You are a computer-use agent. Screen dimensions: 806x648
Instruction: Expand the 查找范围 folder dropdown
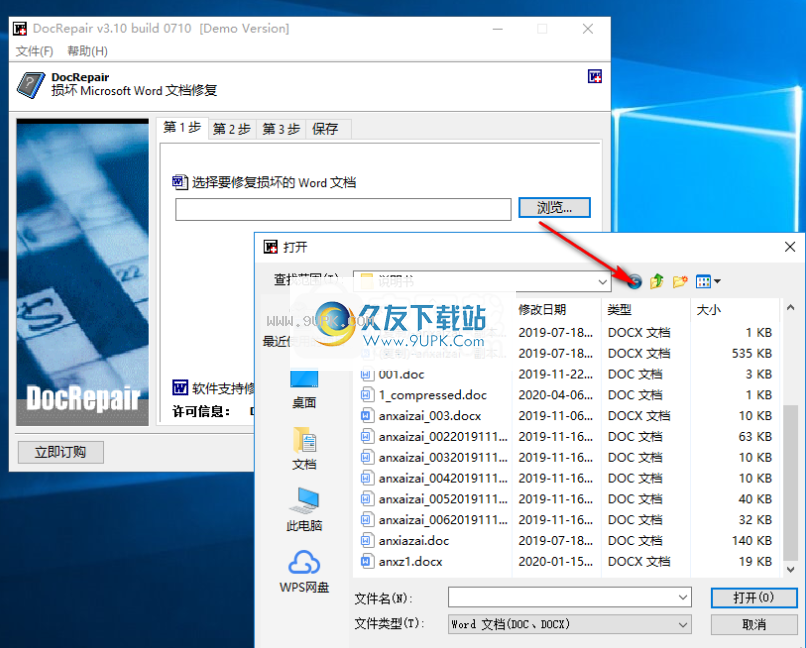click(602, 282)
